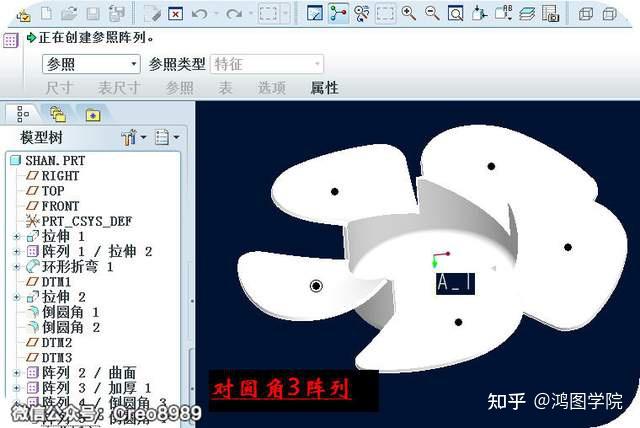Image resolution: width=640 pixels, height=428 pixels.
Task: Select the DTM2 datum plane
Action: [x=57, y=342]
